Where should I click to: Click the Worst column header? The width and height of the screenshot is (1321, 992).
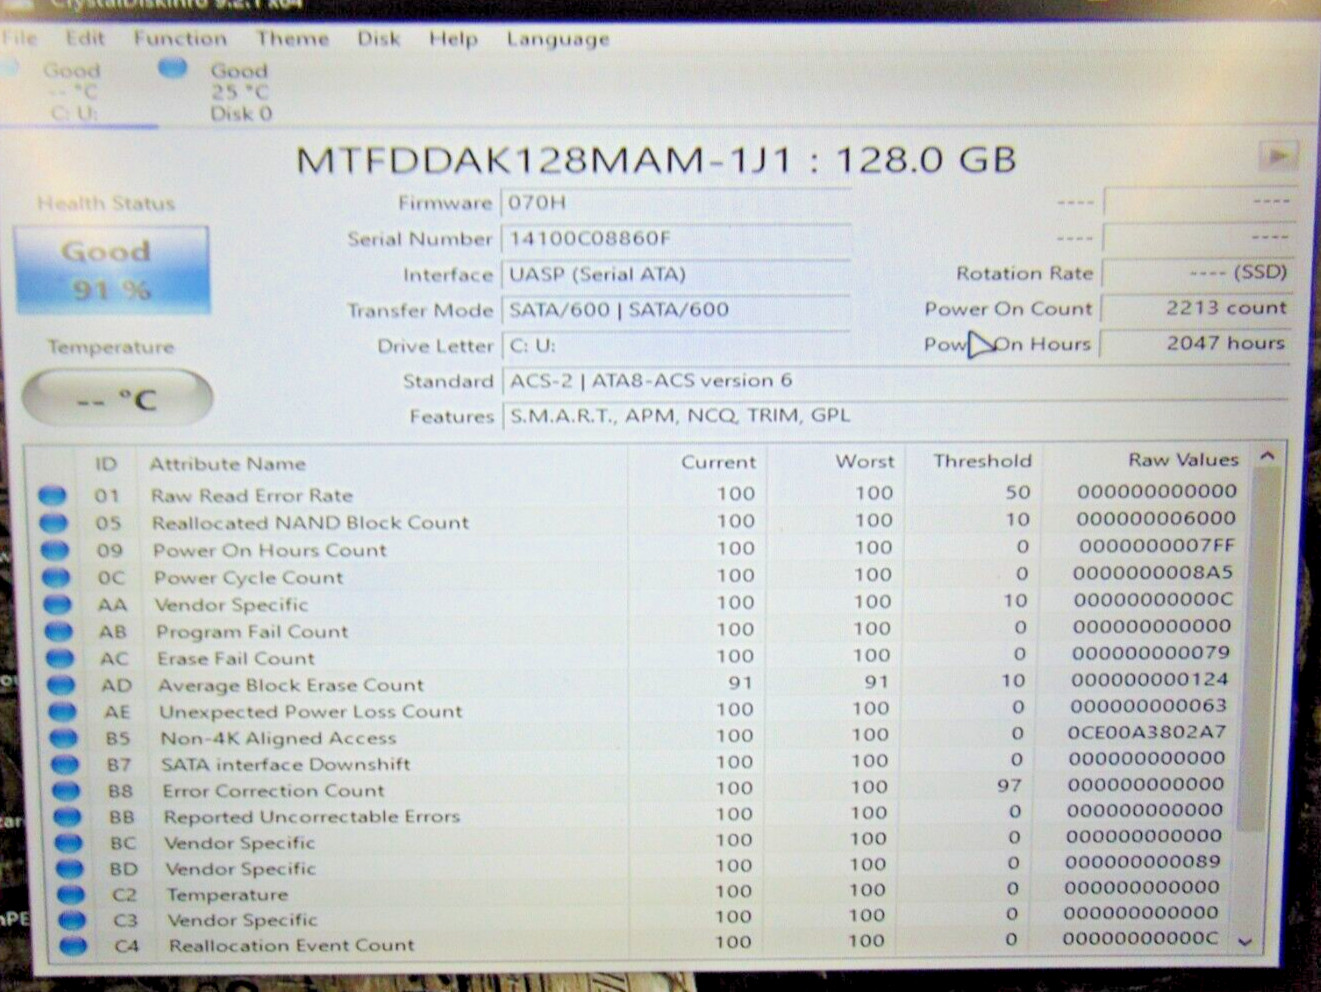[865, 461]
